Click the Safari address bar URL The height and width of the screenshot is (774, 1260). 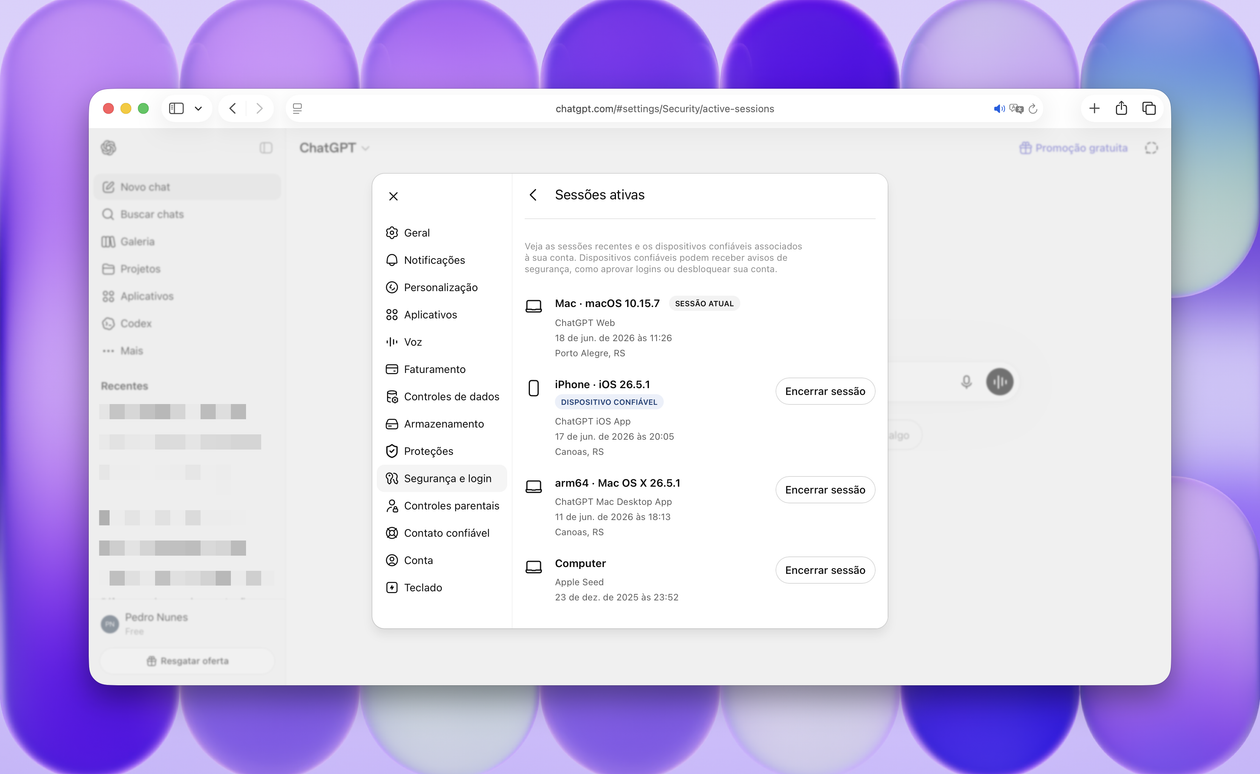pos(665,109)
